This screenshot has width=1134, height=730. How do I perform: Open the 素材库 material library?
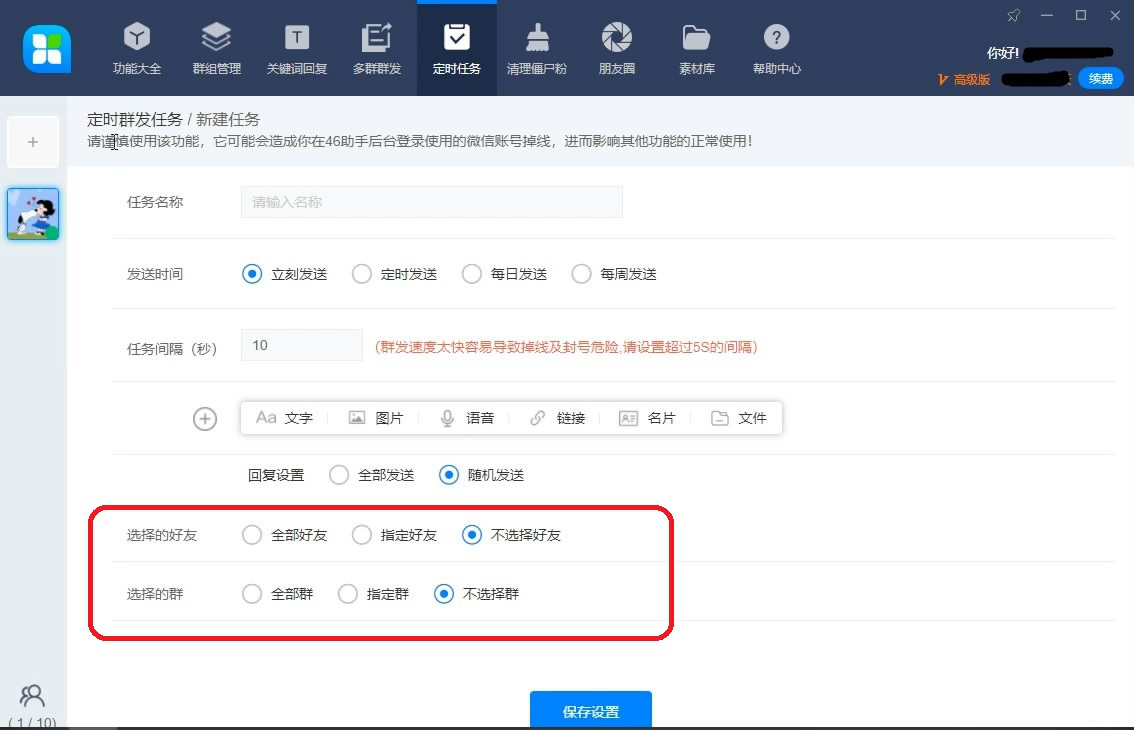(x=696, y=48)
